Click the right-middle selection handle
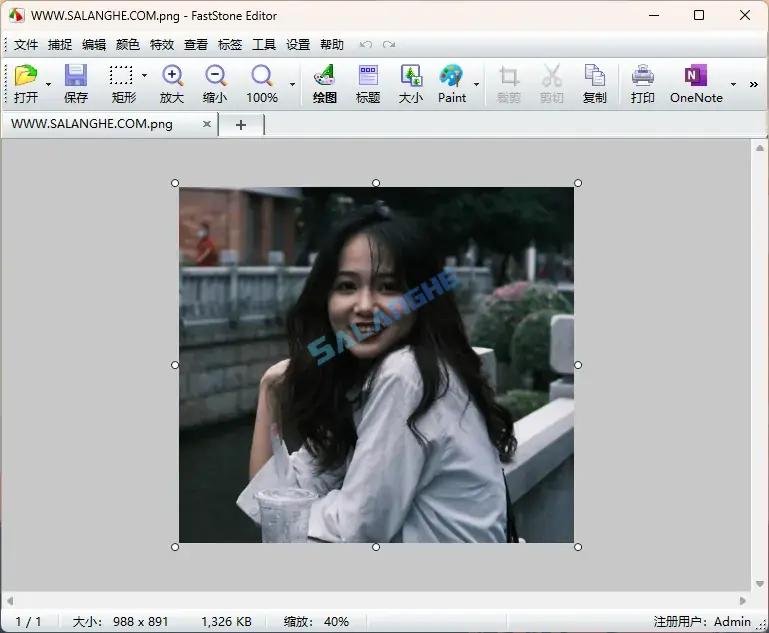Screen dimensions: 769x633 click(x=578, y=365)
